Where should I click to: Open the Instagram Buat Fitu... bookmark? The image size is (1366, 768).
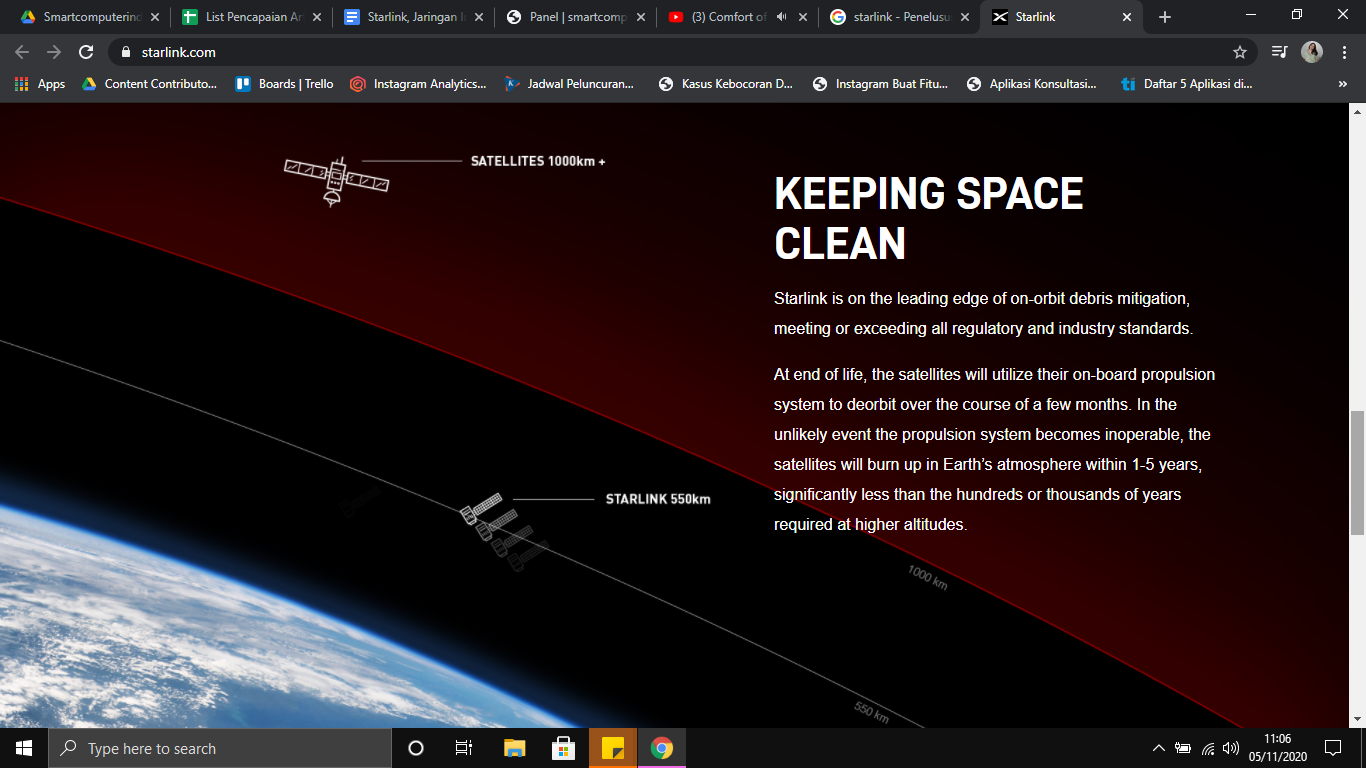(880, 84)
